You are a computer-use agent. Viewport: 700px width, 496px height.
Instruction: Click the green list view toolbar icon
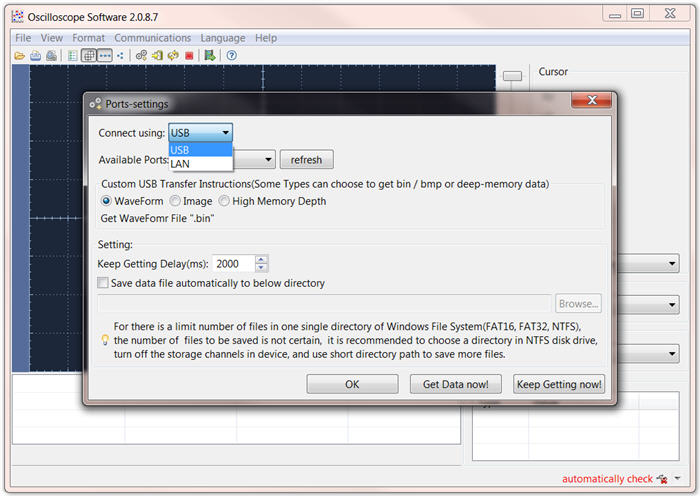coord(72,56)
